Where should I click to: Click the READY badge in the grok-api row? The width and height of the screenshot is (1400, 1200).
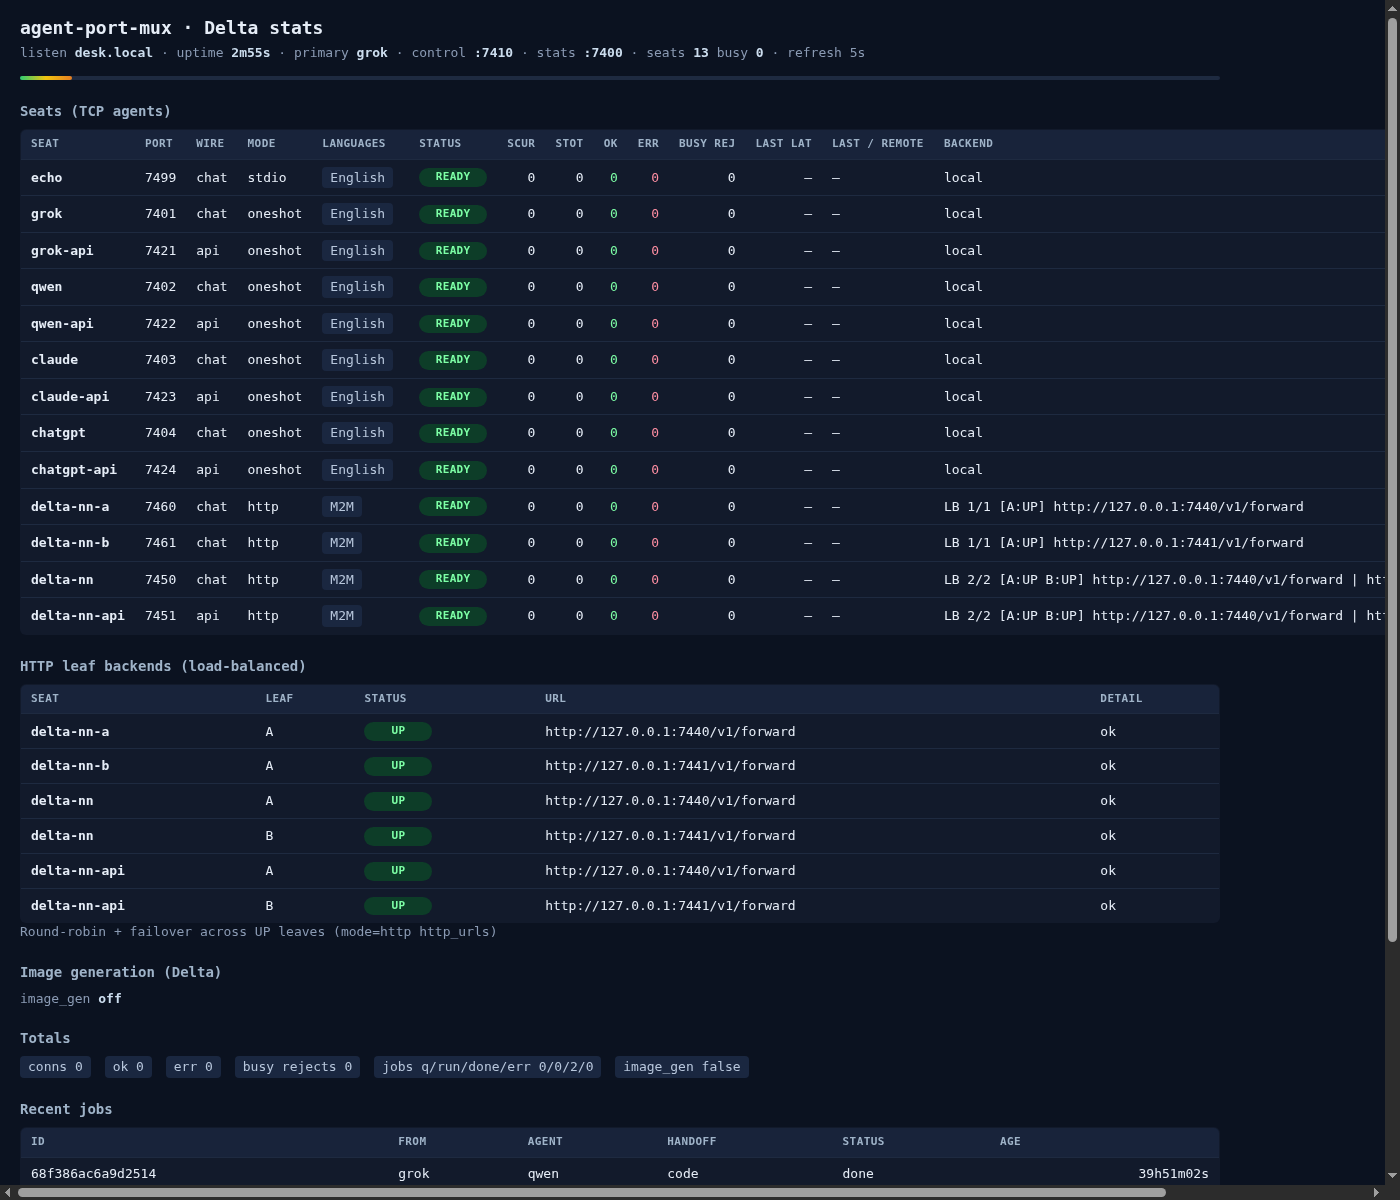(453, 250)
